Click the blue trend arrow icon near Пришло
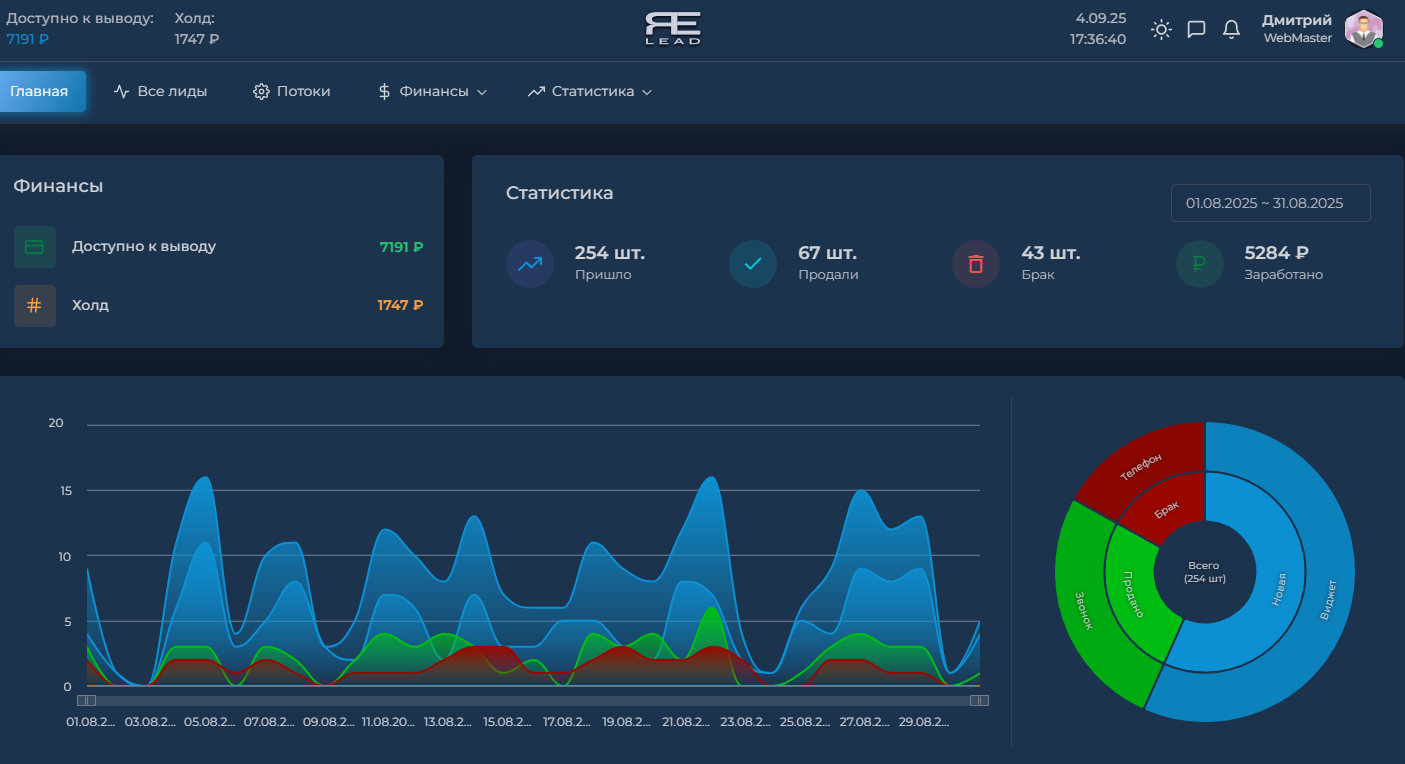 (x=530, y=264)
